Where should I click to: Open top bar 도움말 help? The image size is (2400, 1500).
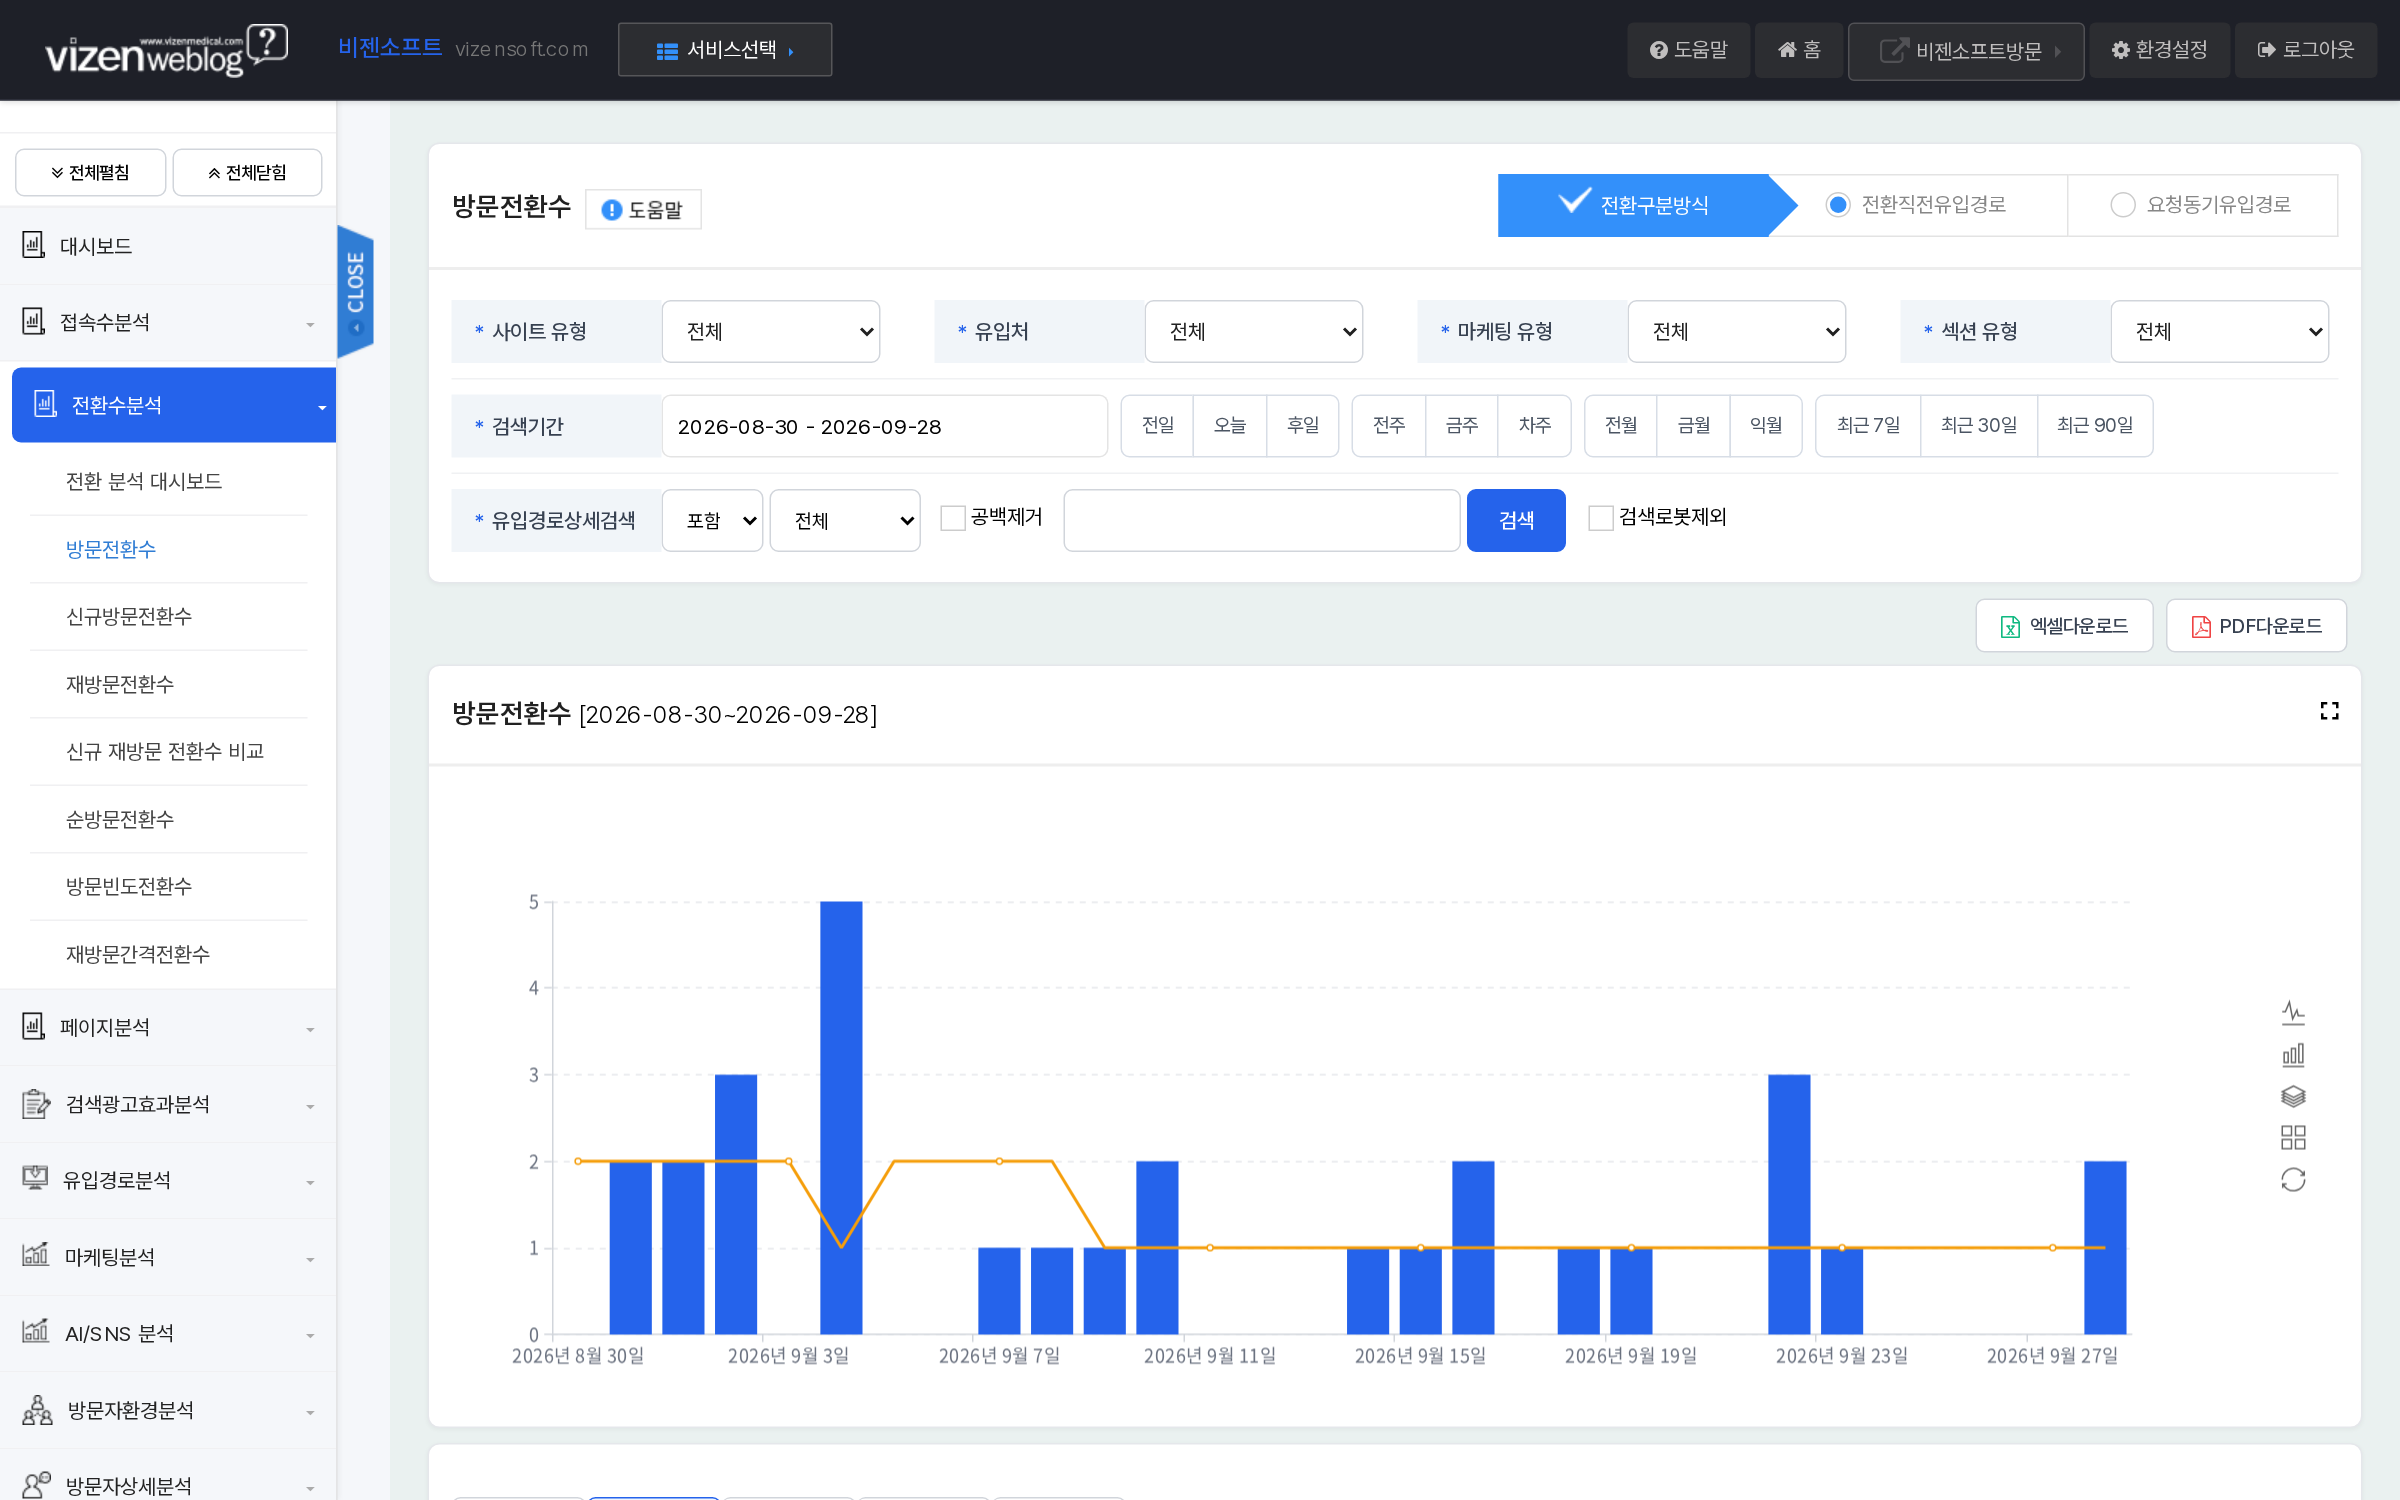tap(1688, 50)
